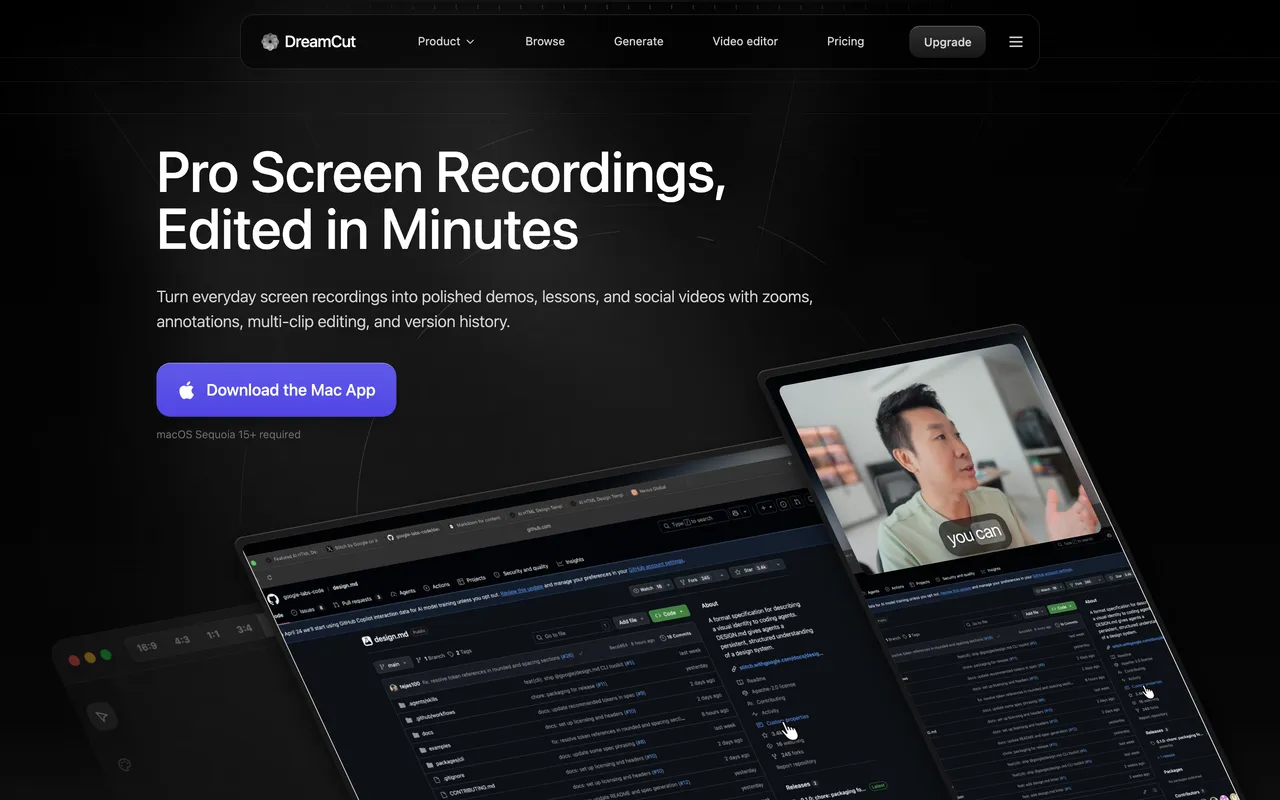The image size is (1280, 800).
Task: Pick the 1:1 aspect ratio option
Action: (213, 634)
